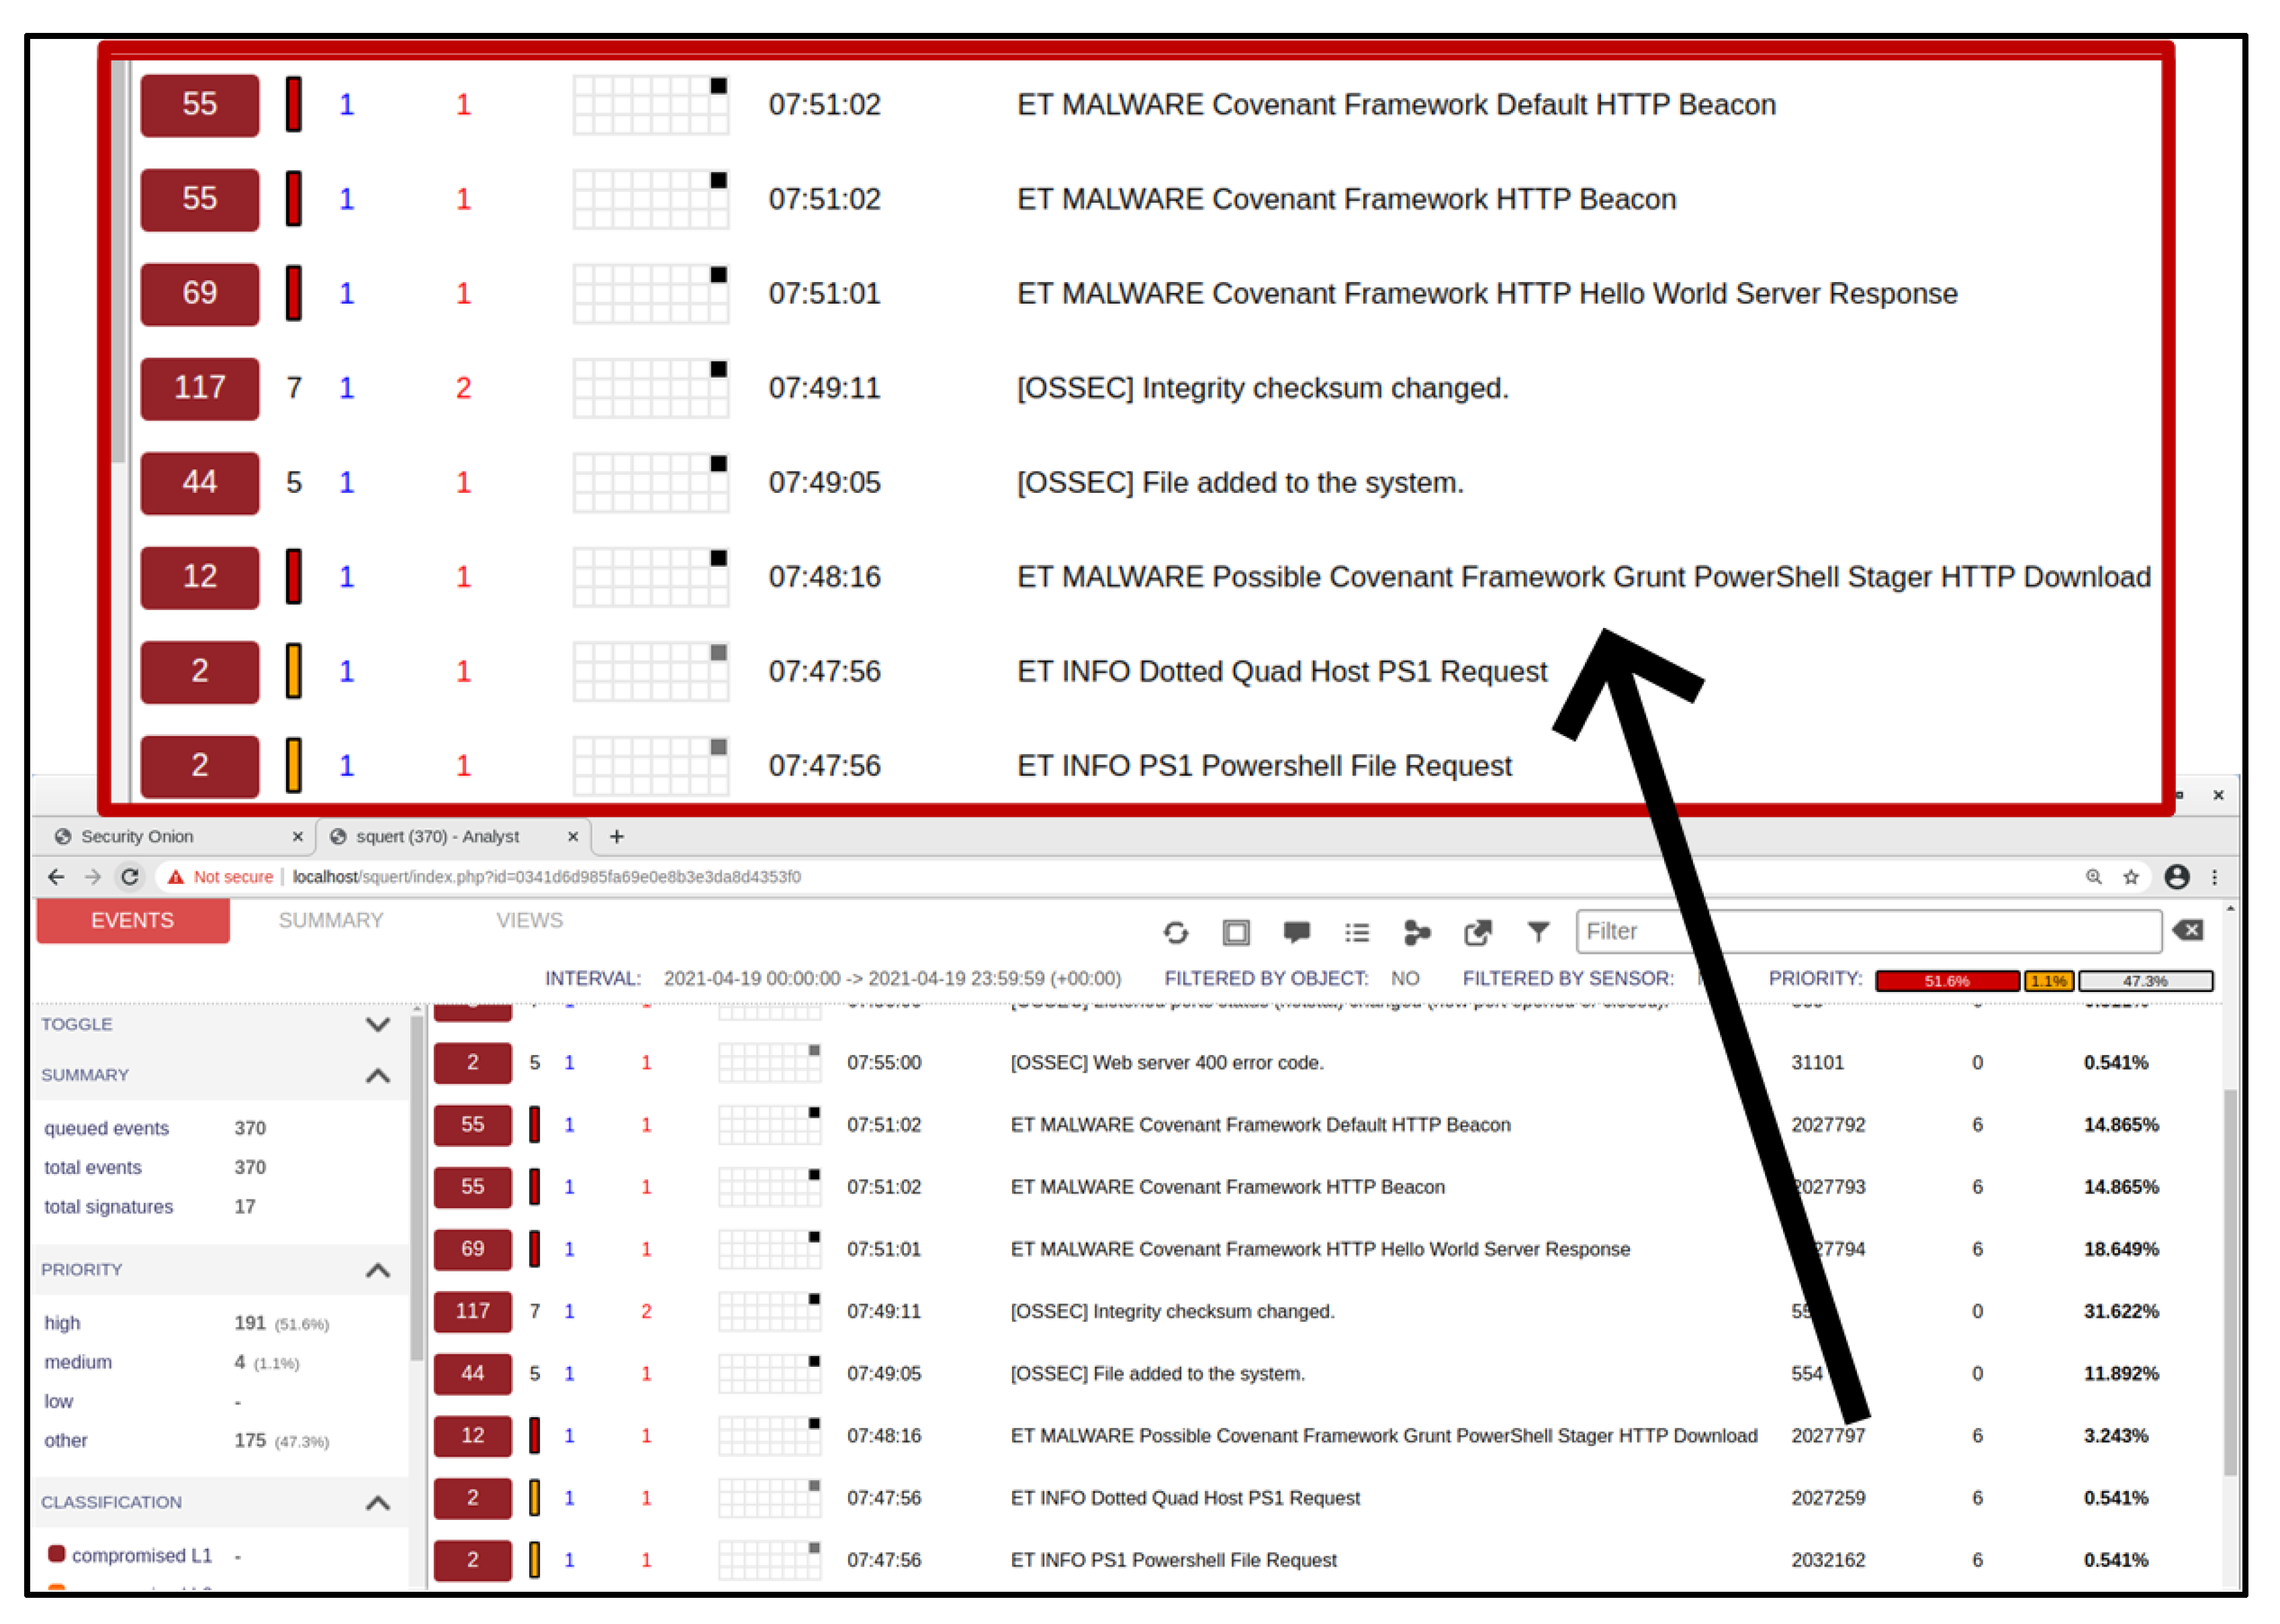
Task: Open the funnel filters icon
Action: pos(1538,932)
